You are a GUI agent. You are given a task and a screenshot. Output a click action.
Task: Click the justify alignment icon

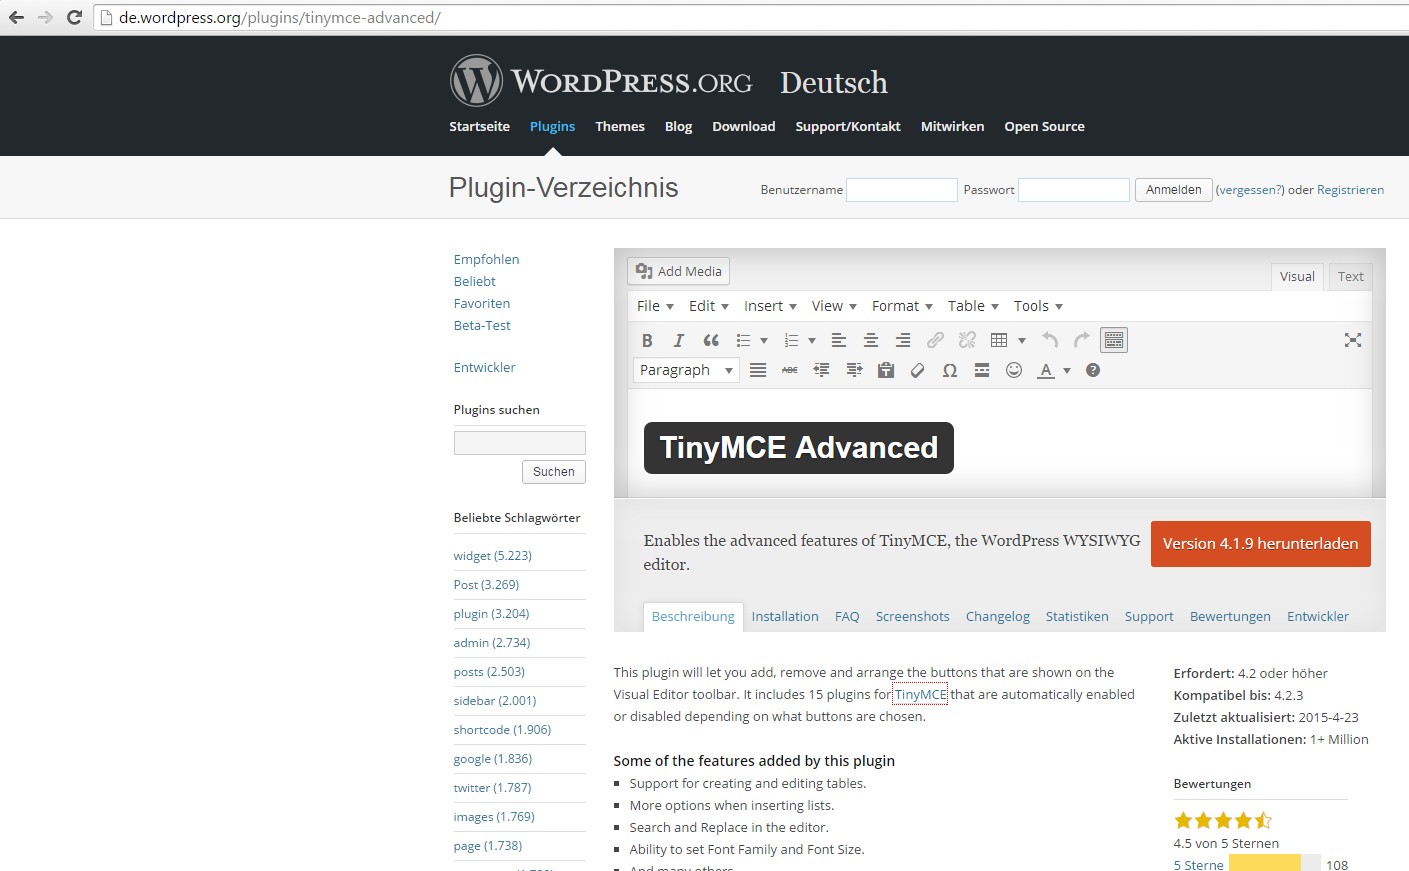[x=758, y=370]
